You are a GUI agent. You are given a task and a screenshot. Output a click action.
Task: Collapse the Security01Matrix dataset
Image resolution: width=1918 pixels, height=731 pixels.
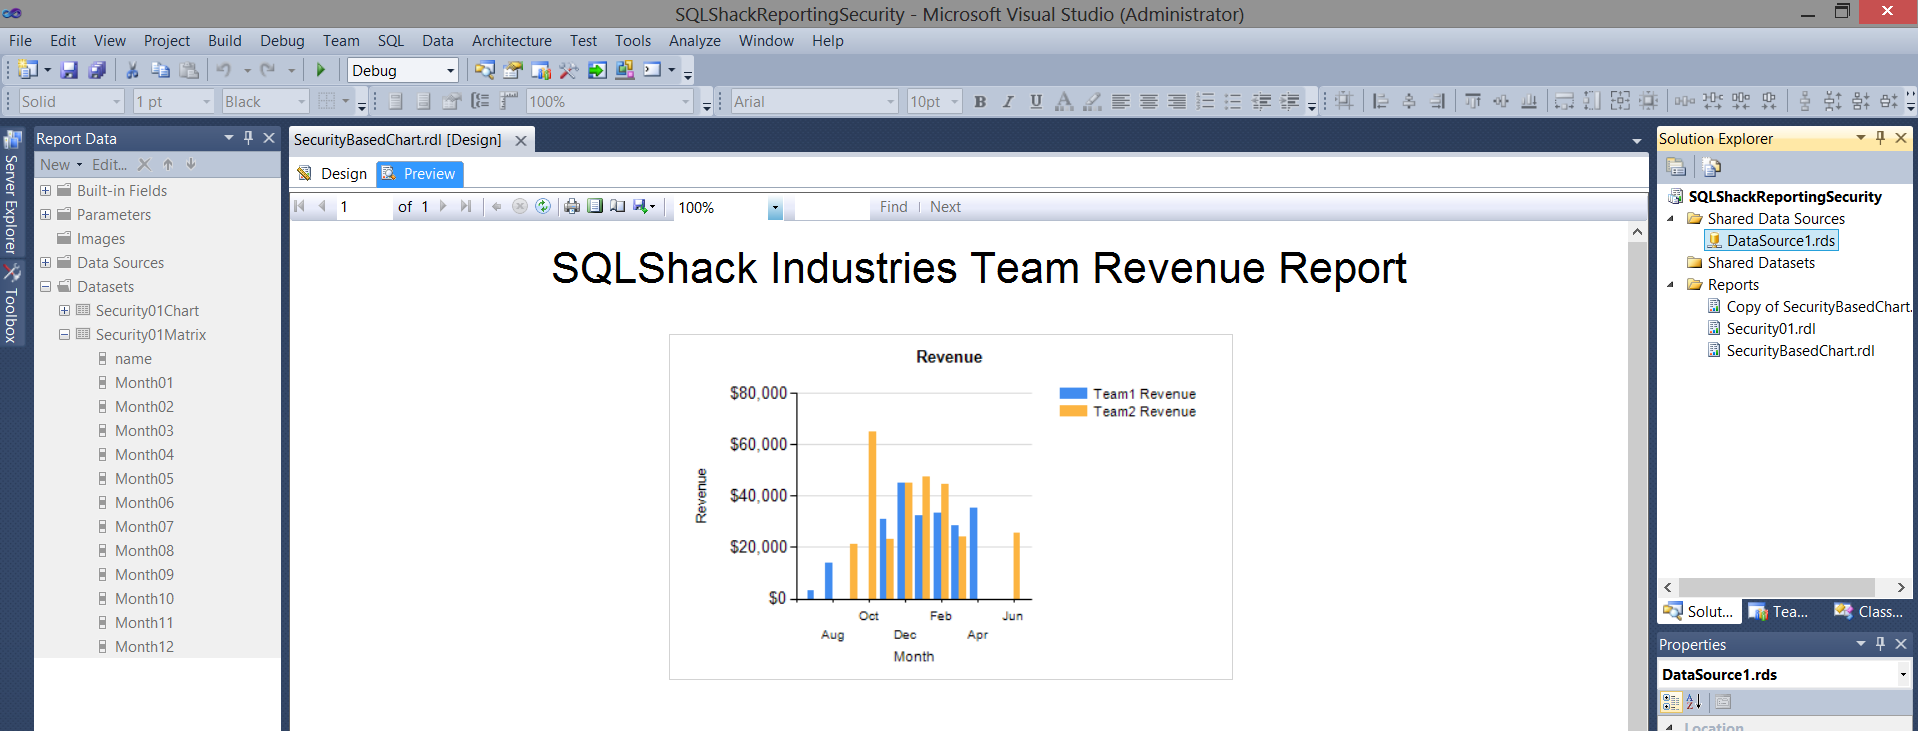click(x=64, y=334)
